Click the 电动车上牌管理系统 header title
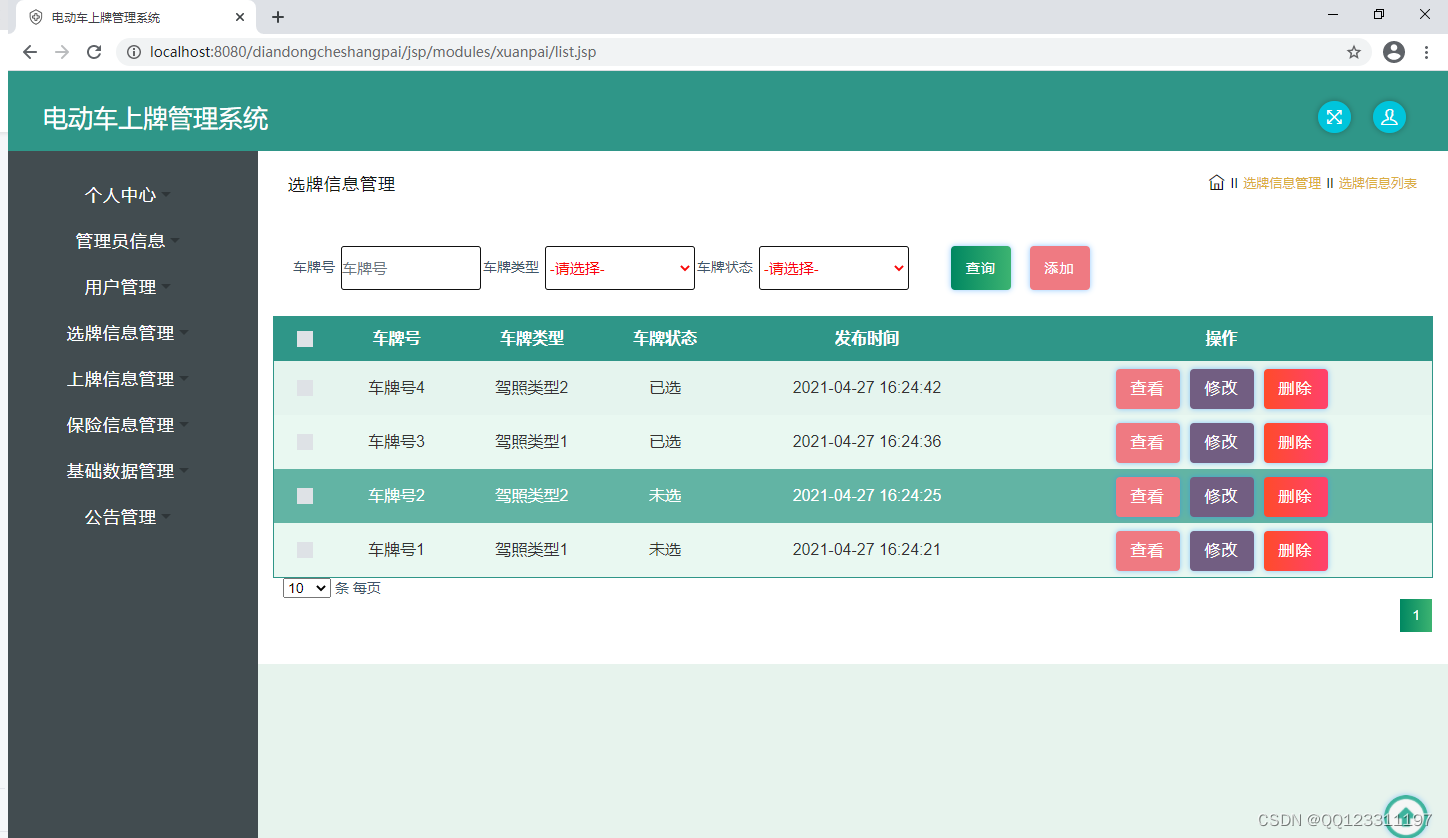1448x838 pixels. click(x=156, y=118)
